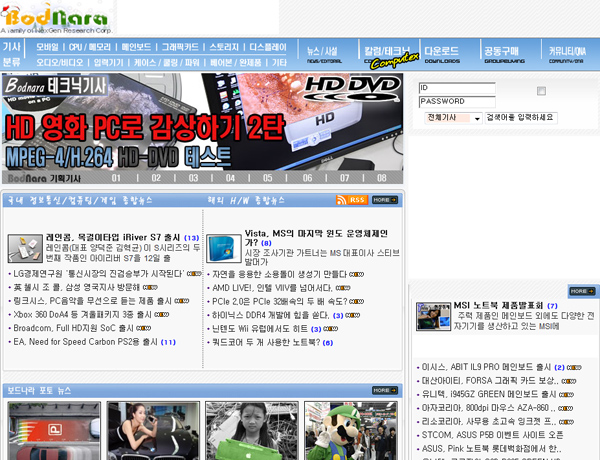Jump to banner slide 03
This screenshot has height=460, width=600.
pyautogui.click(x=193, y=178)
